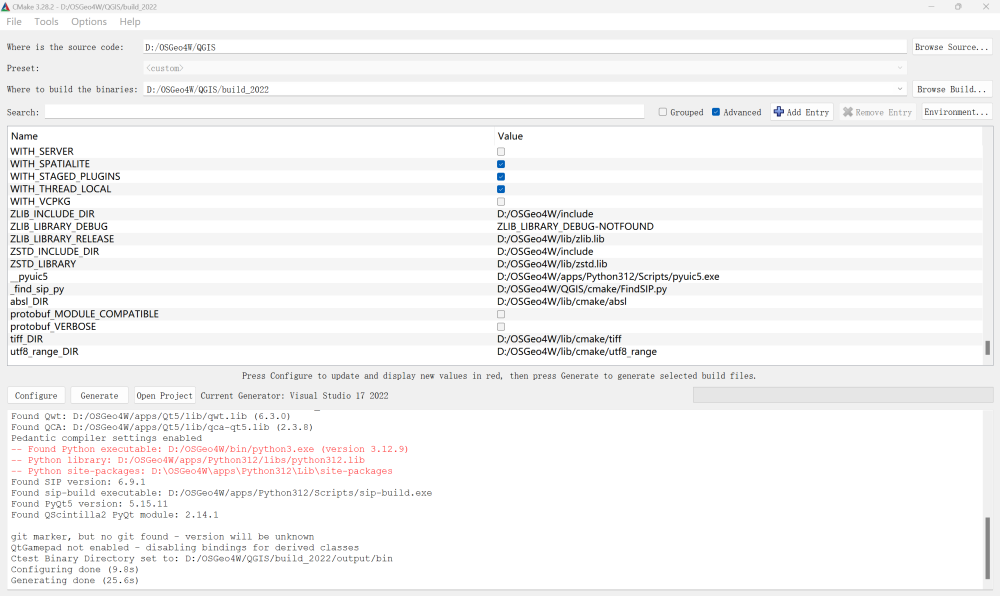Minimize the CMake window

point(931,6)
